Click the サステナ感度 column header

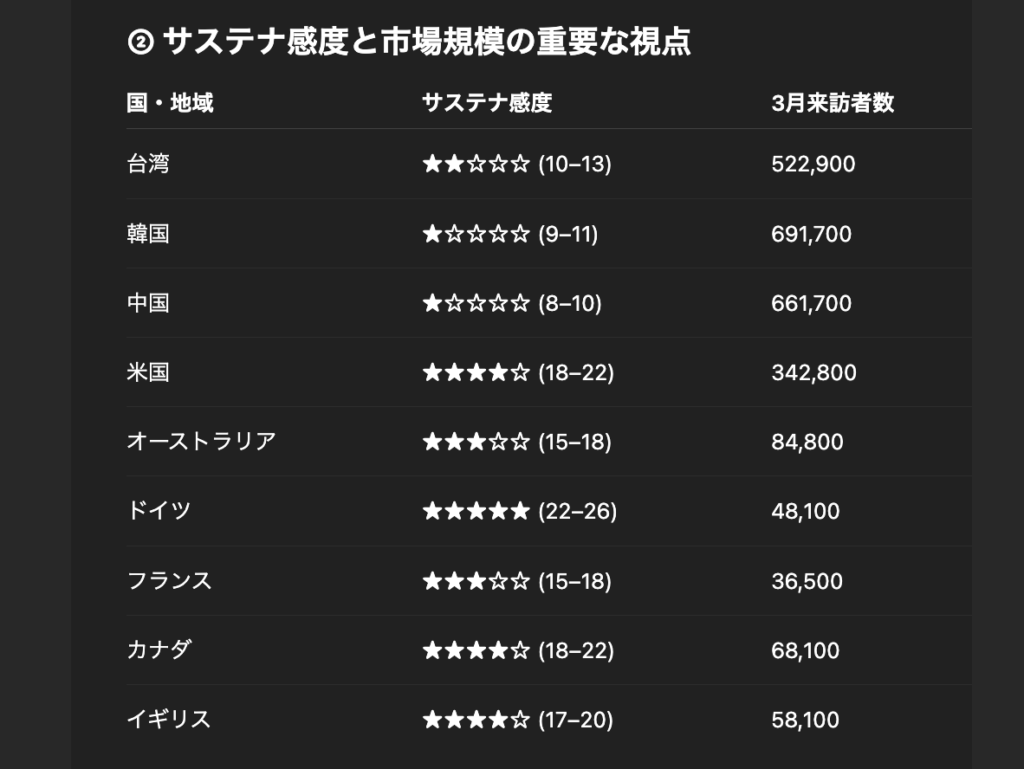point(487,102)
